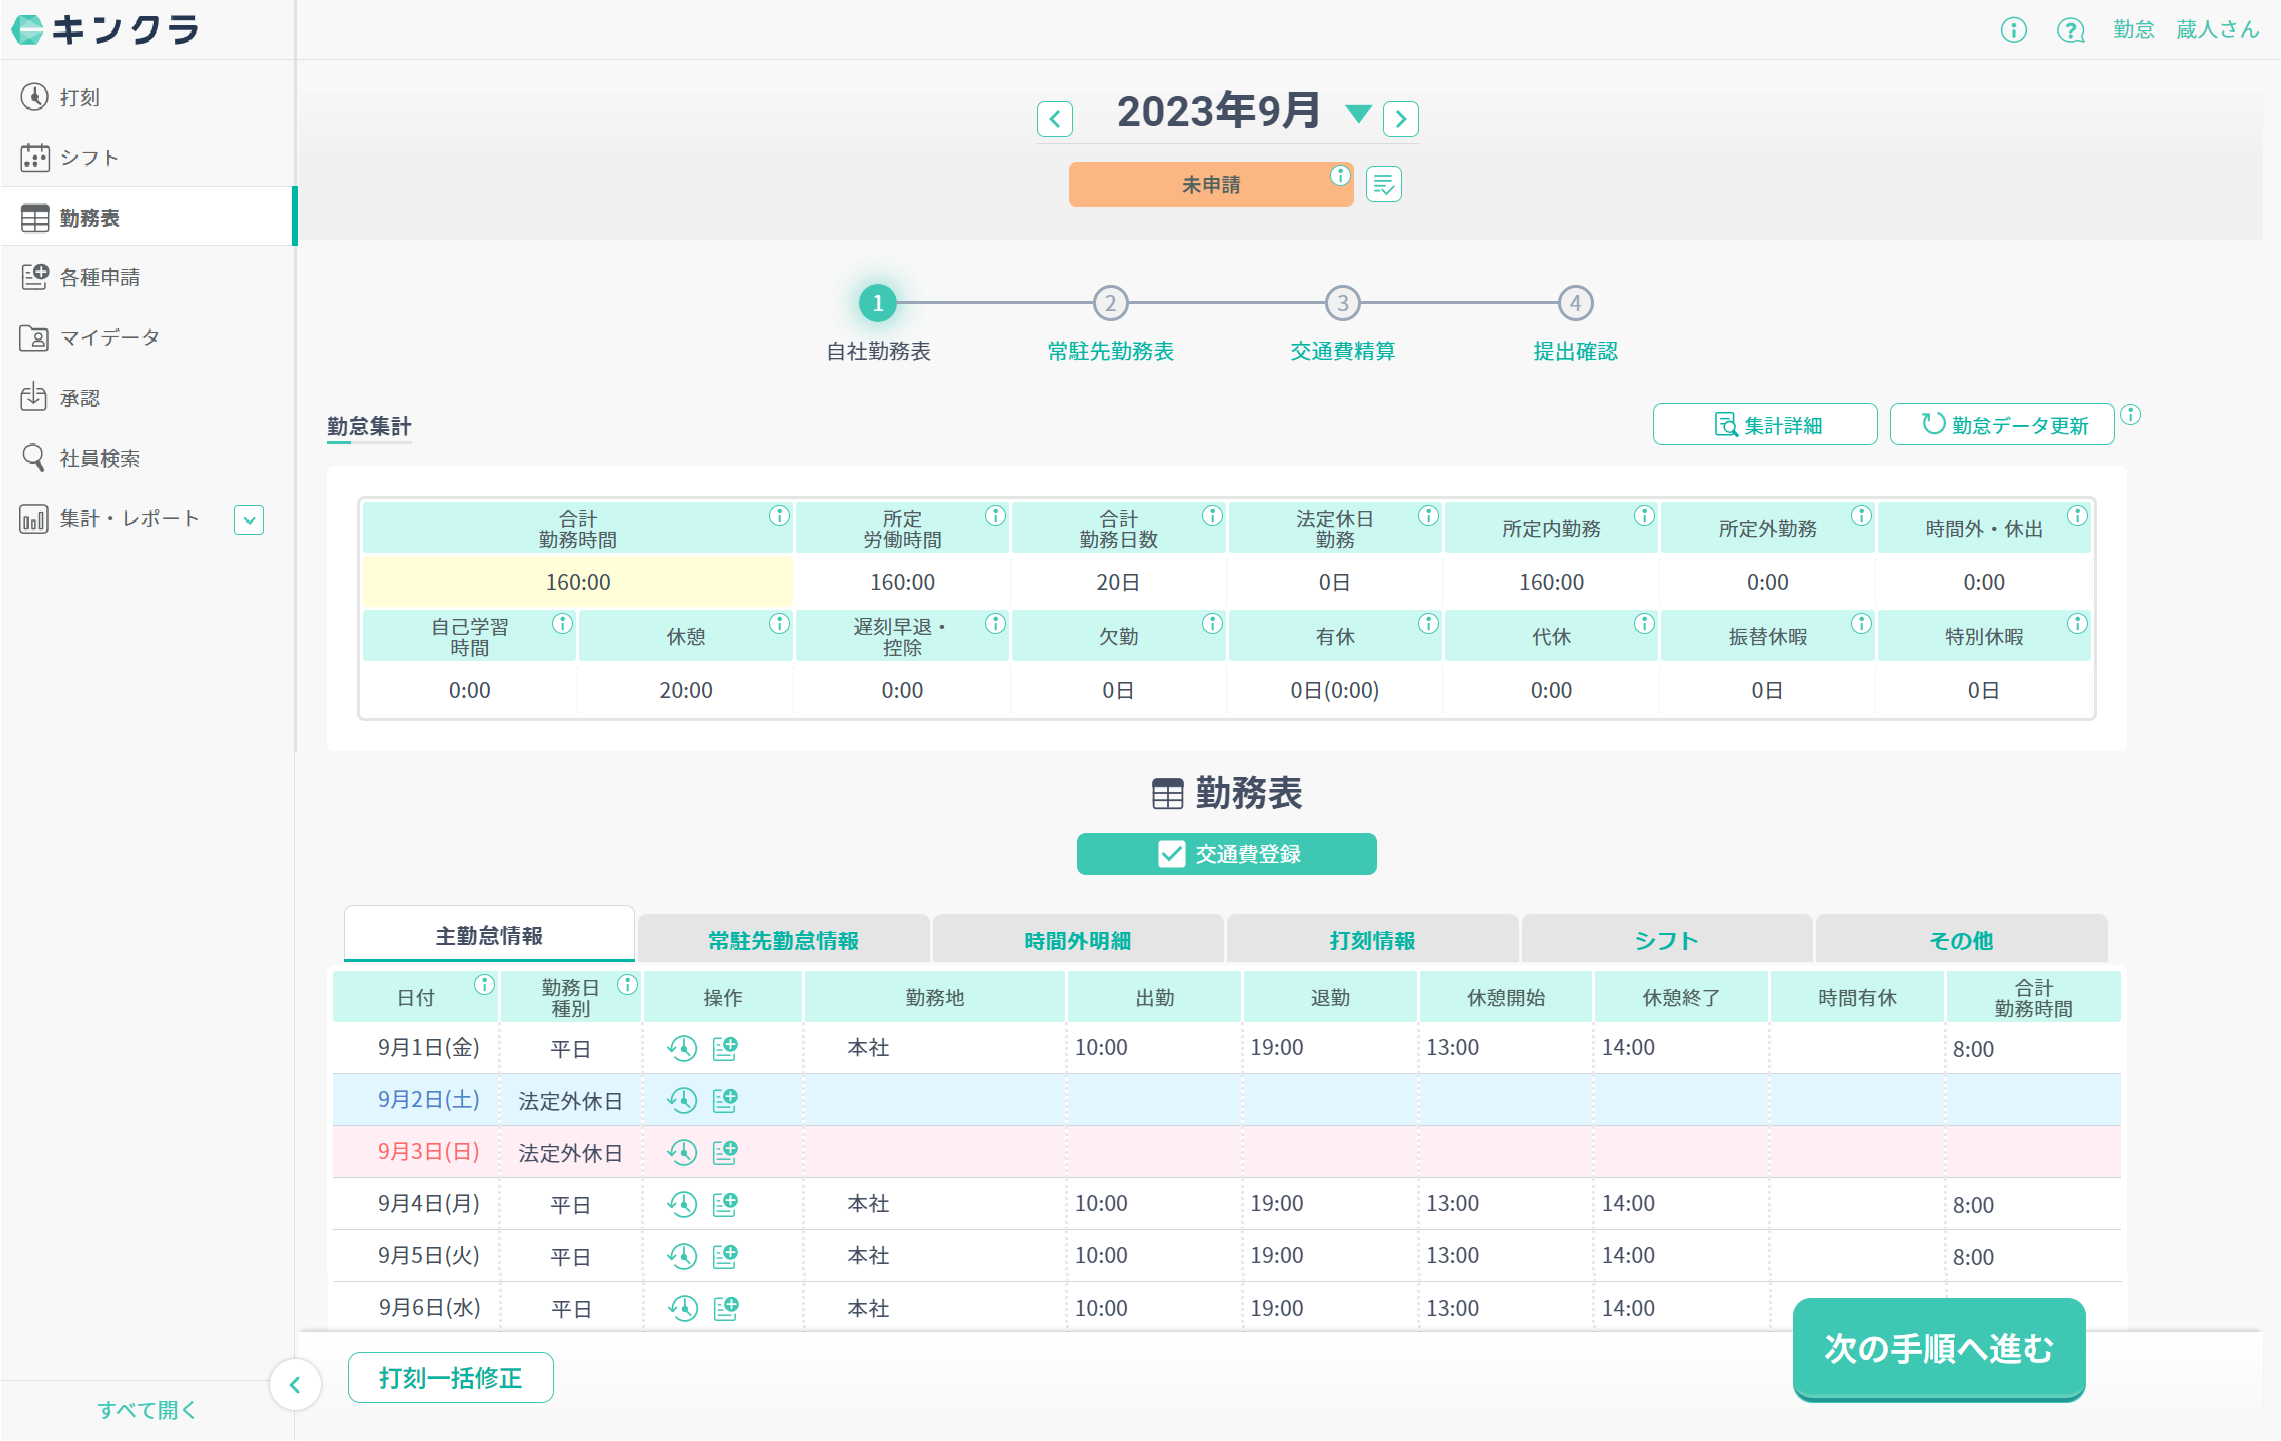
Task: Show info for 法定休日勤務 header
Action: pyautogui.click(x=1428, y=516)
